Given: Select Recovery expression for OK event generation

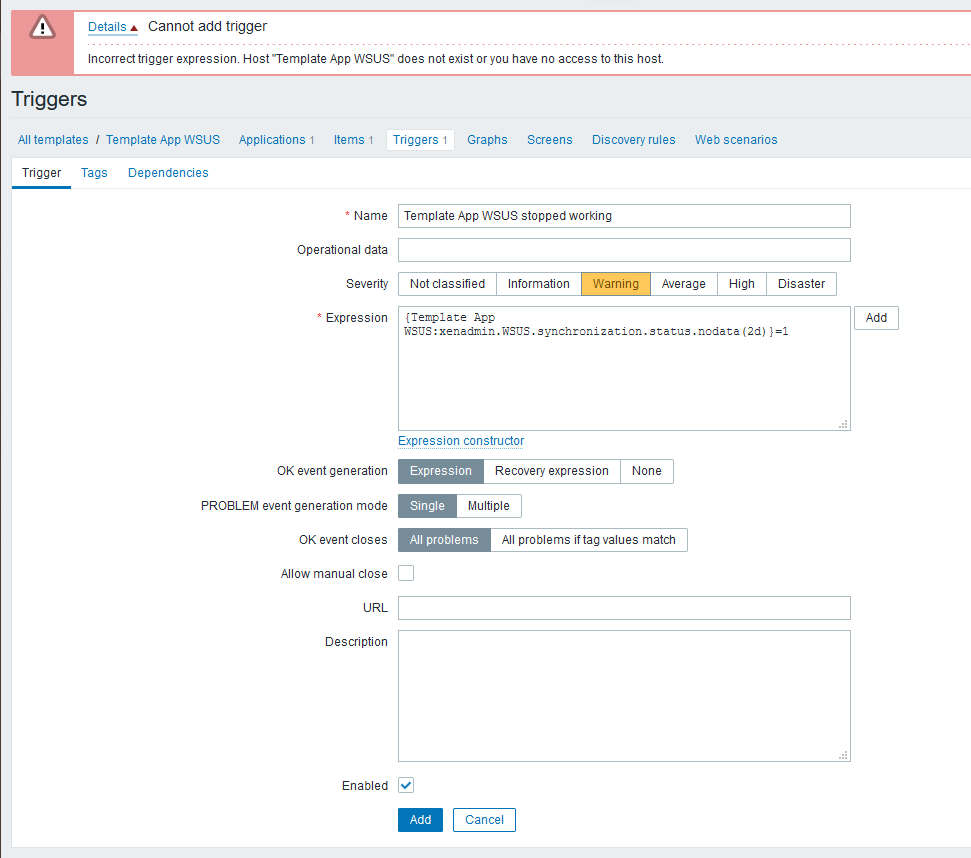Looking at the screenshot, I should pyautogui.click(x=552, y=471).
